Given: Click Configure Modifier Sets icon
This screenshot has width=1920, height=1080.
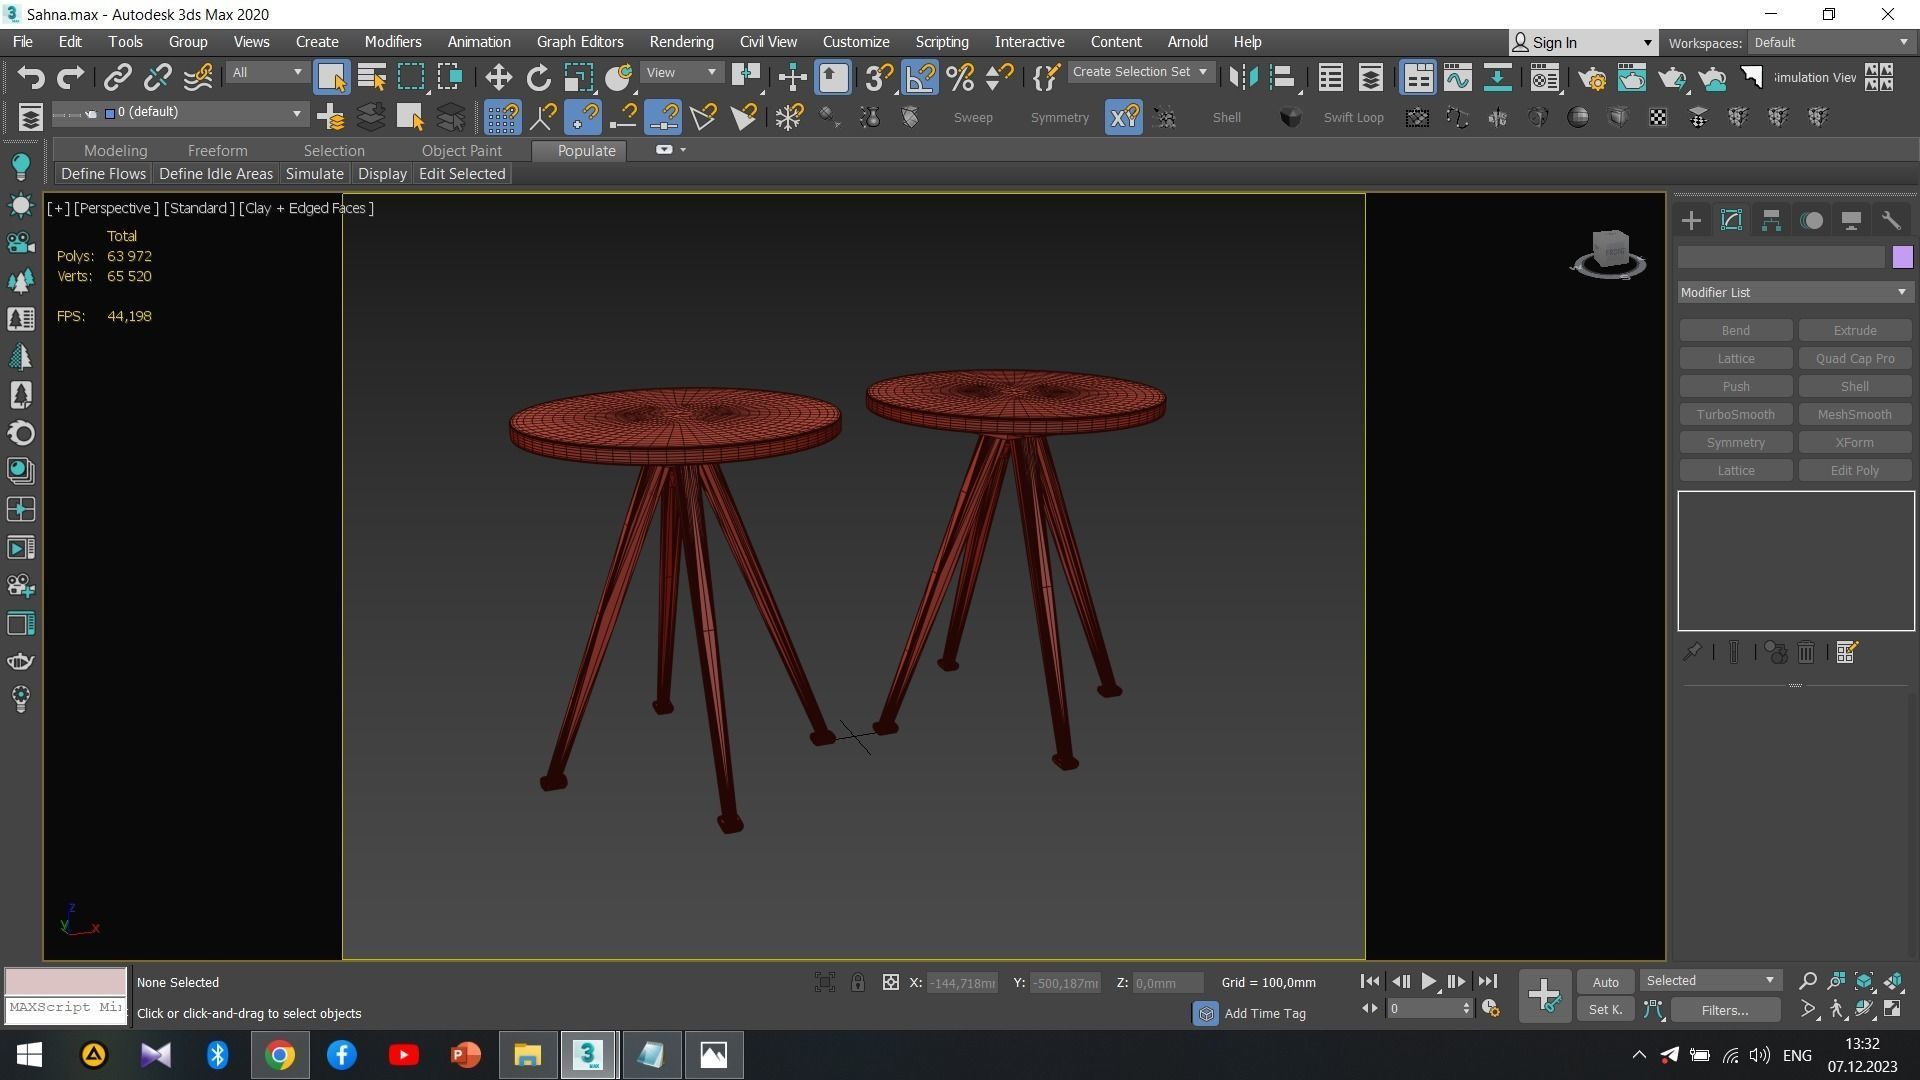Looking at the screenshot, I should 1847,653.
